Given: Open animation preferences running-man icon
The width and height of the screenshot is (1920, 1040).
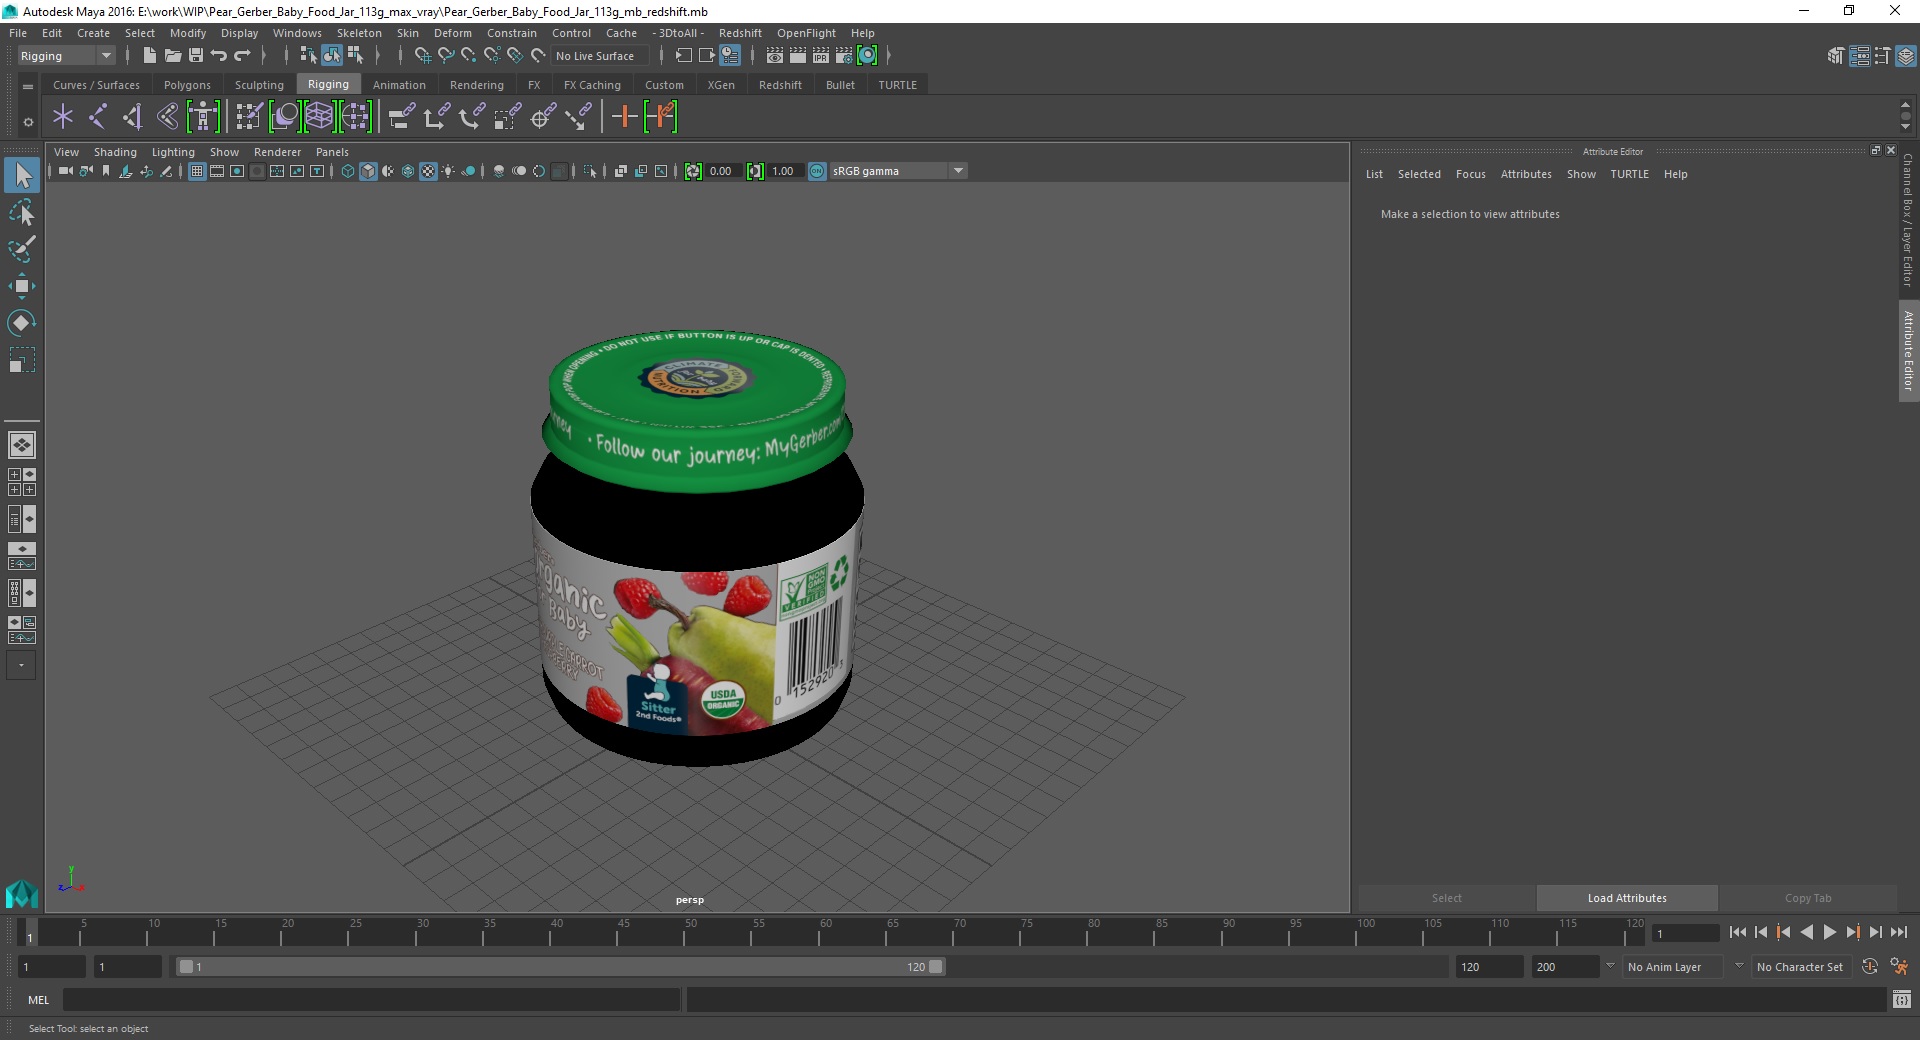Looking at the screenshot, I should (1899, 967).
